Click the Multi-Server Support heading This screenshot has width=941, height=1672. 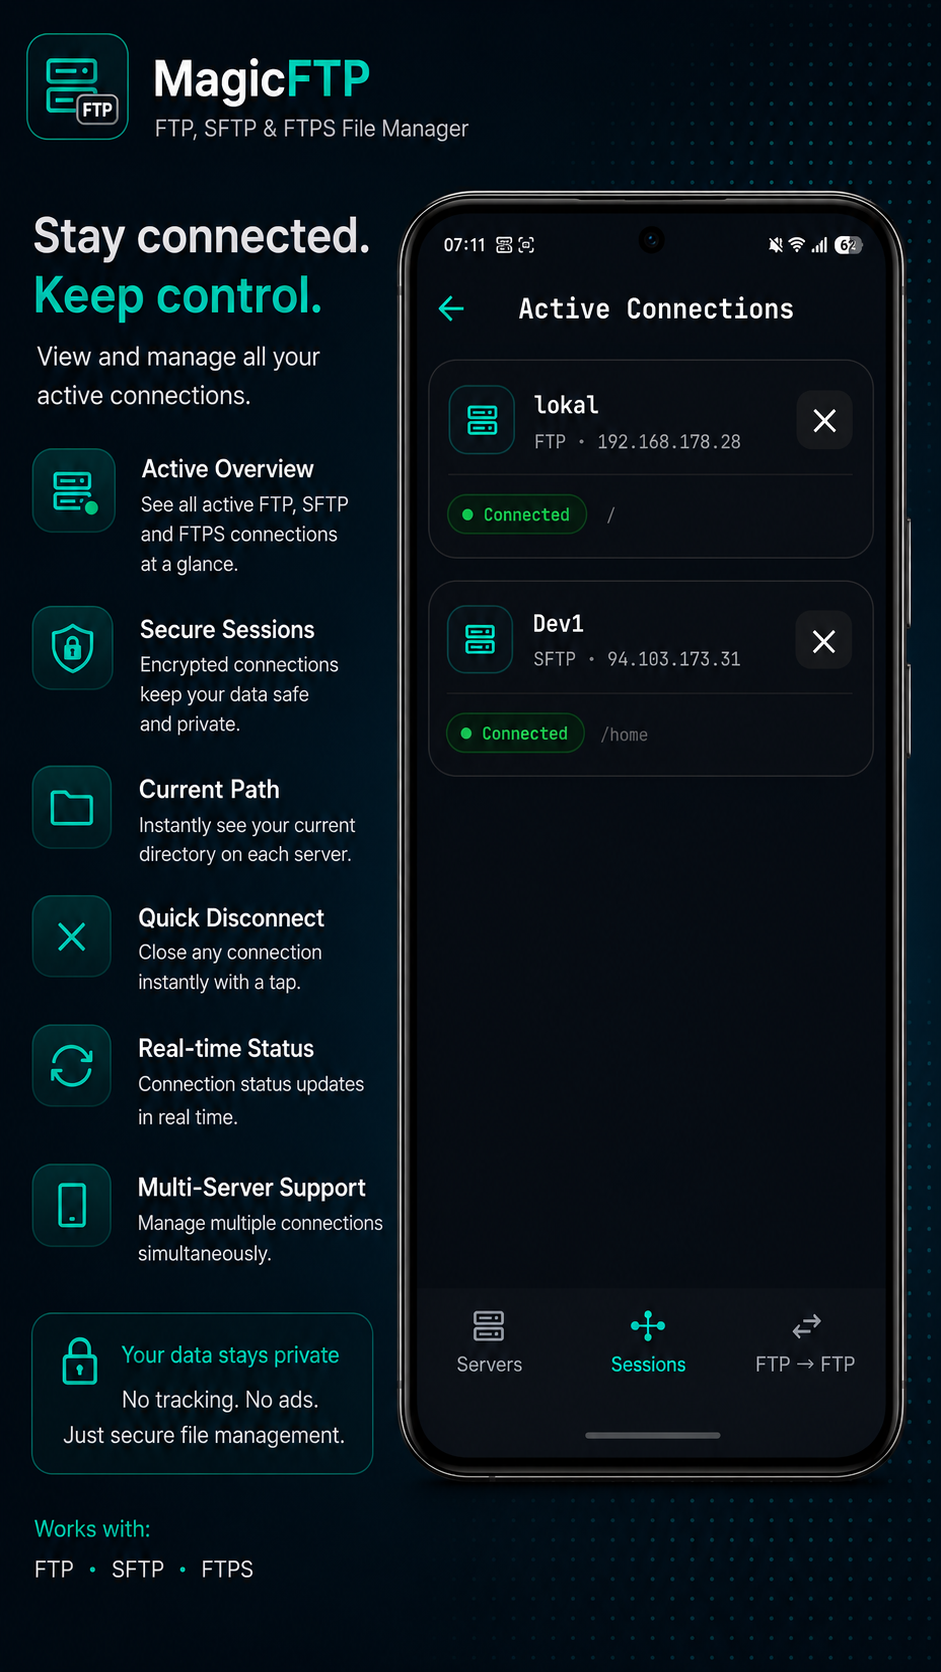tap(252, 1187)
